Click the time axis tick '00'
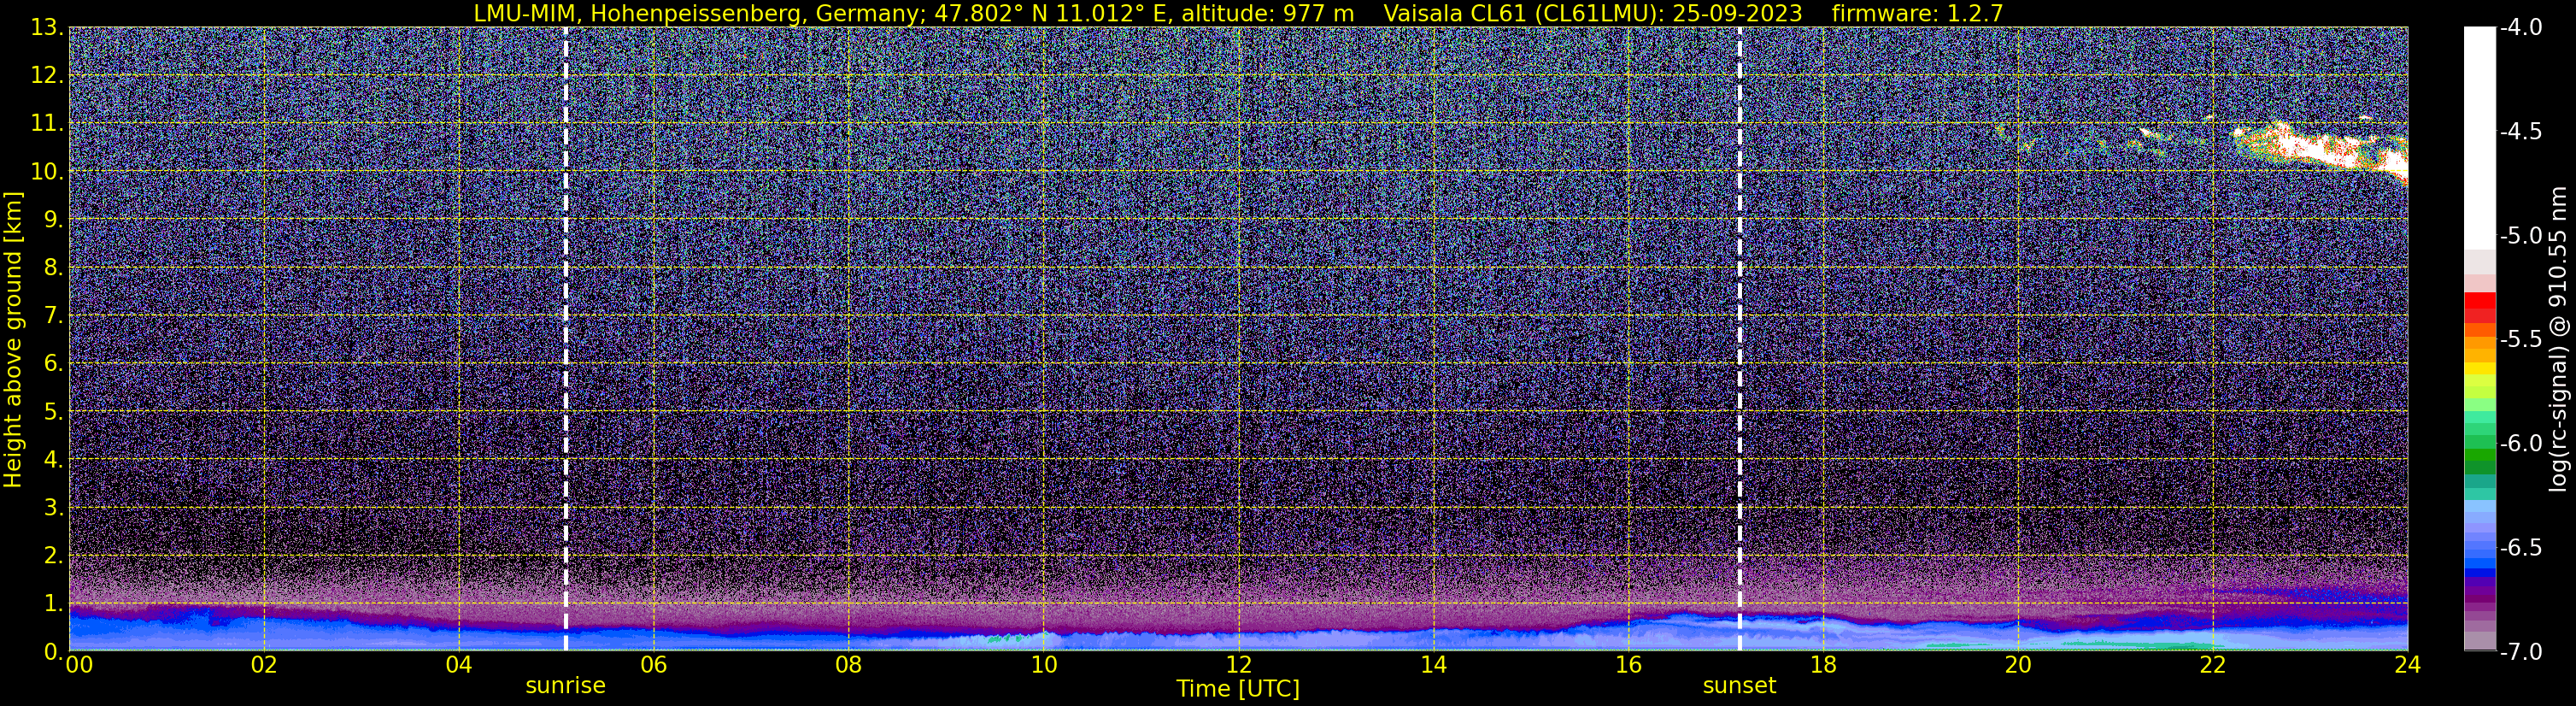The image size is (2576, 706). 79,666
